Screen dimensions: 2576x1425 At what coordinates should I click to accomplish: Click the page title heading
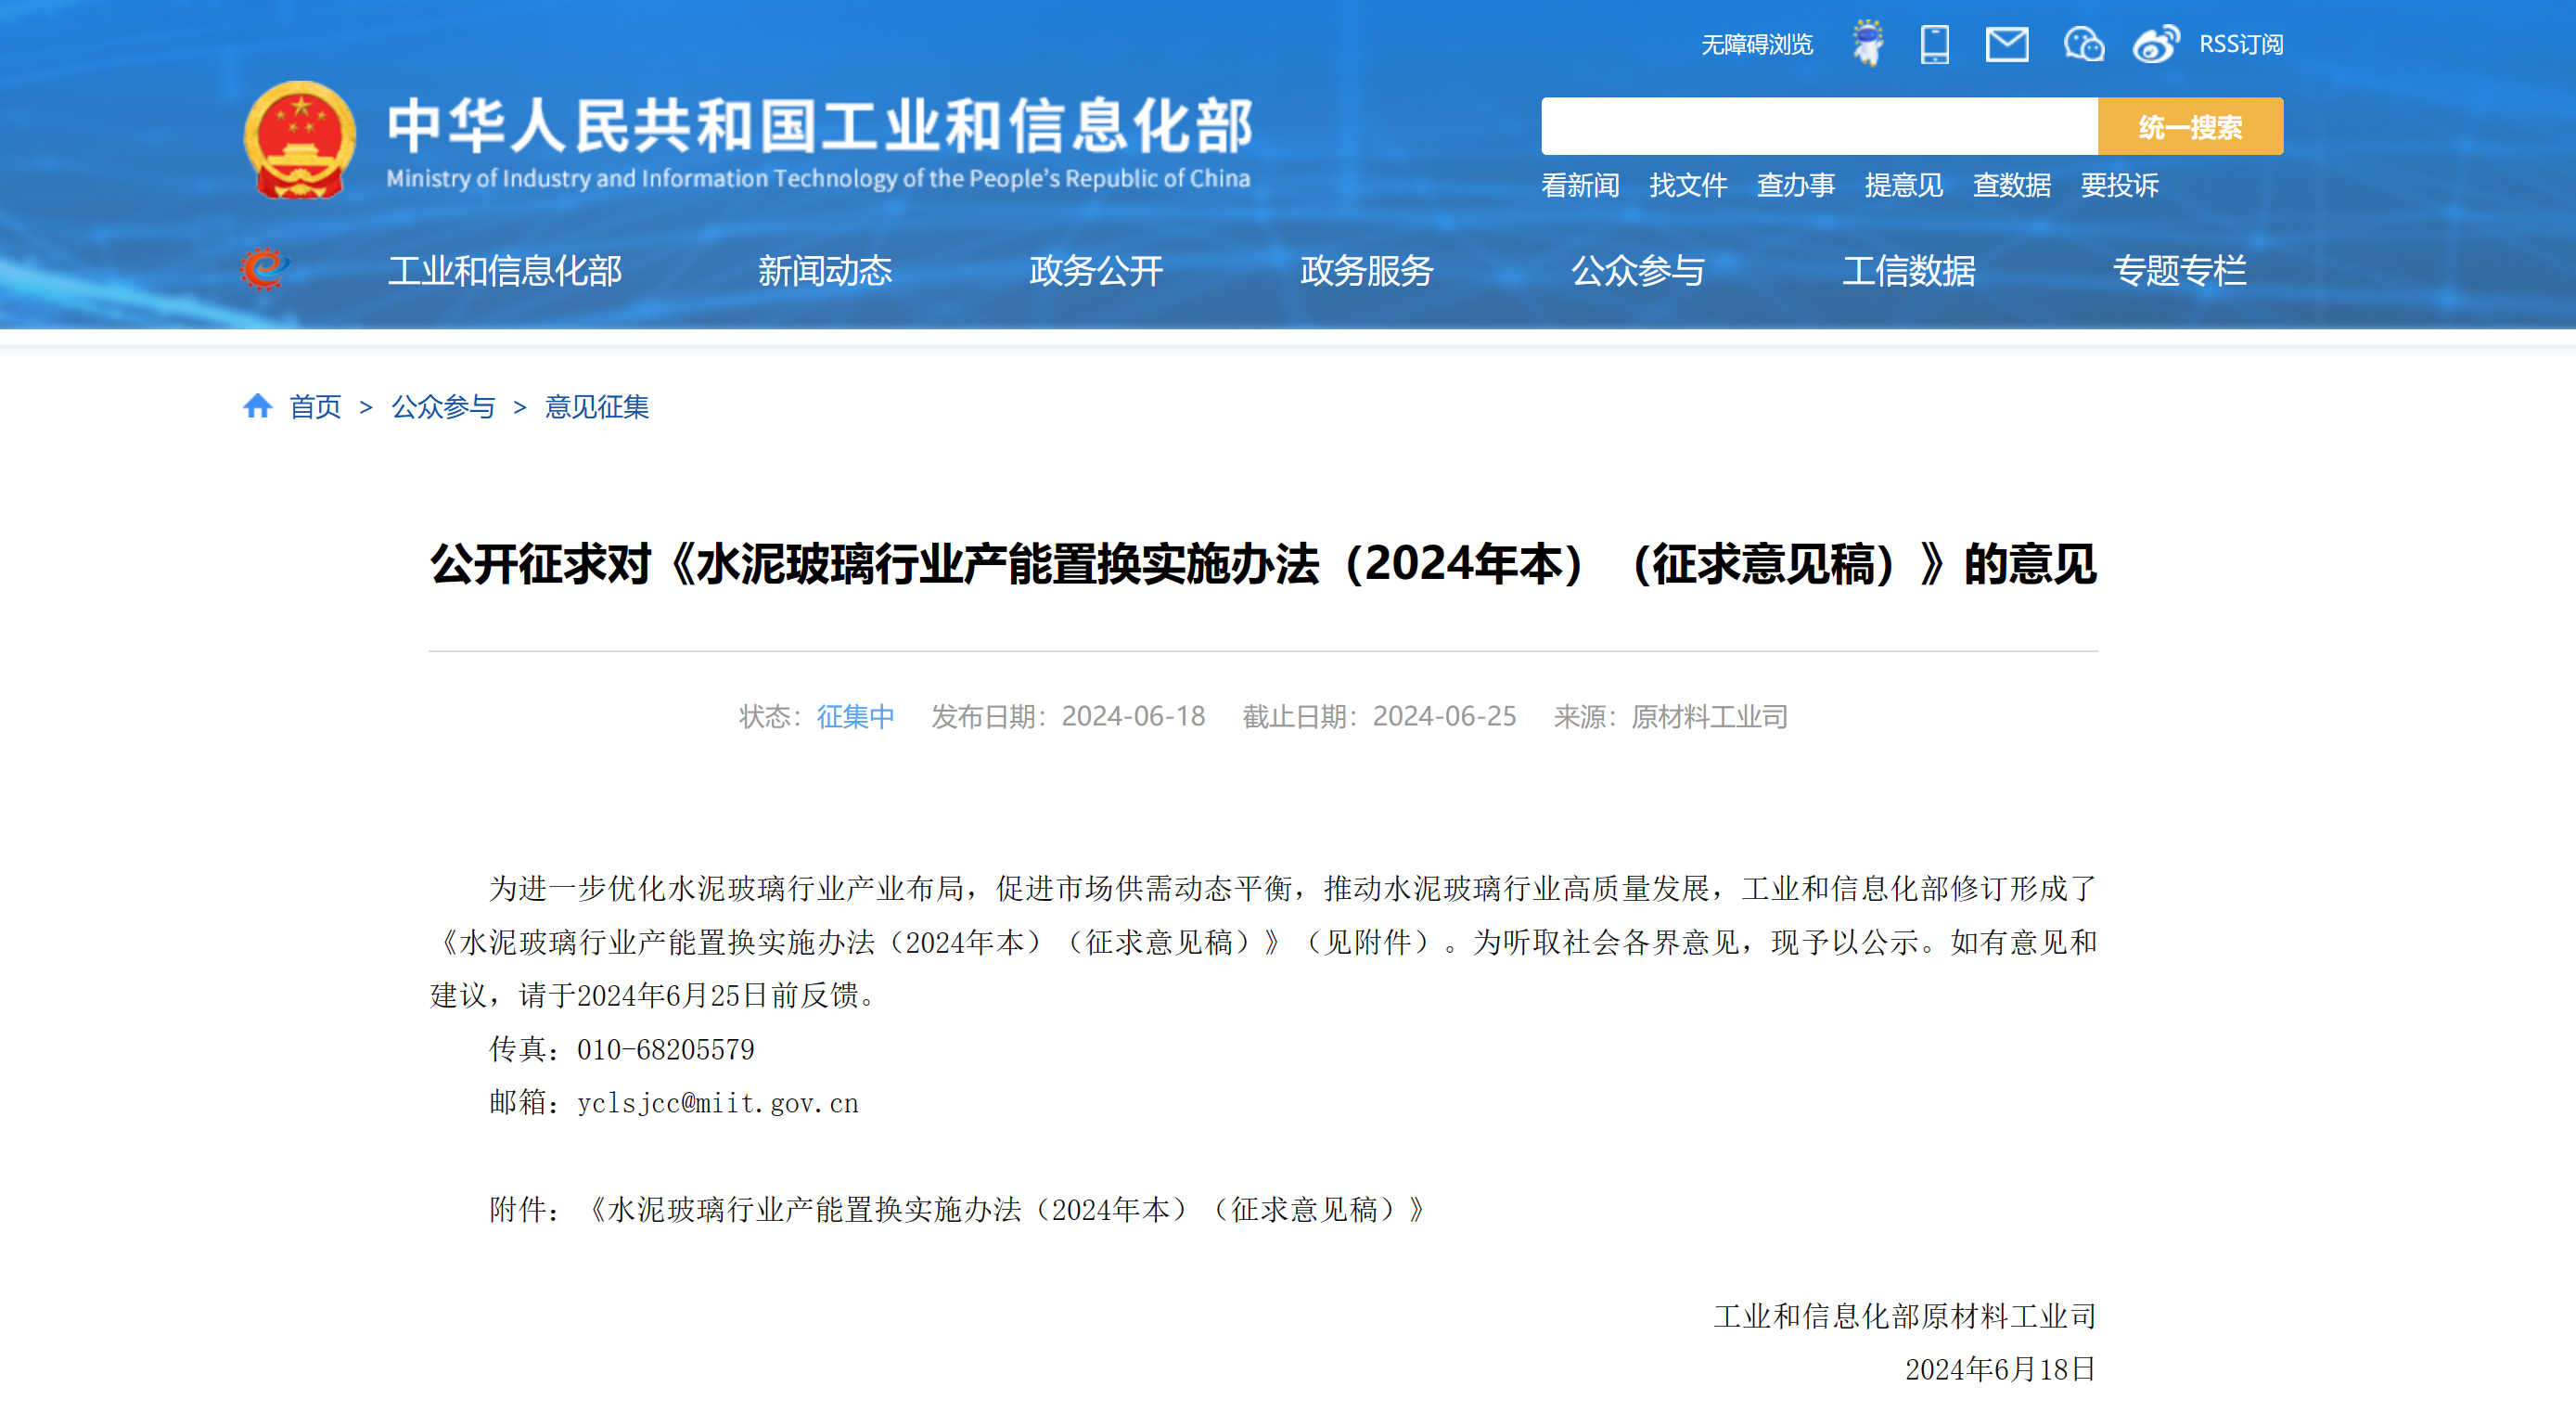point(1263,564)
